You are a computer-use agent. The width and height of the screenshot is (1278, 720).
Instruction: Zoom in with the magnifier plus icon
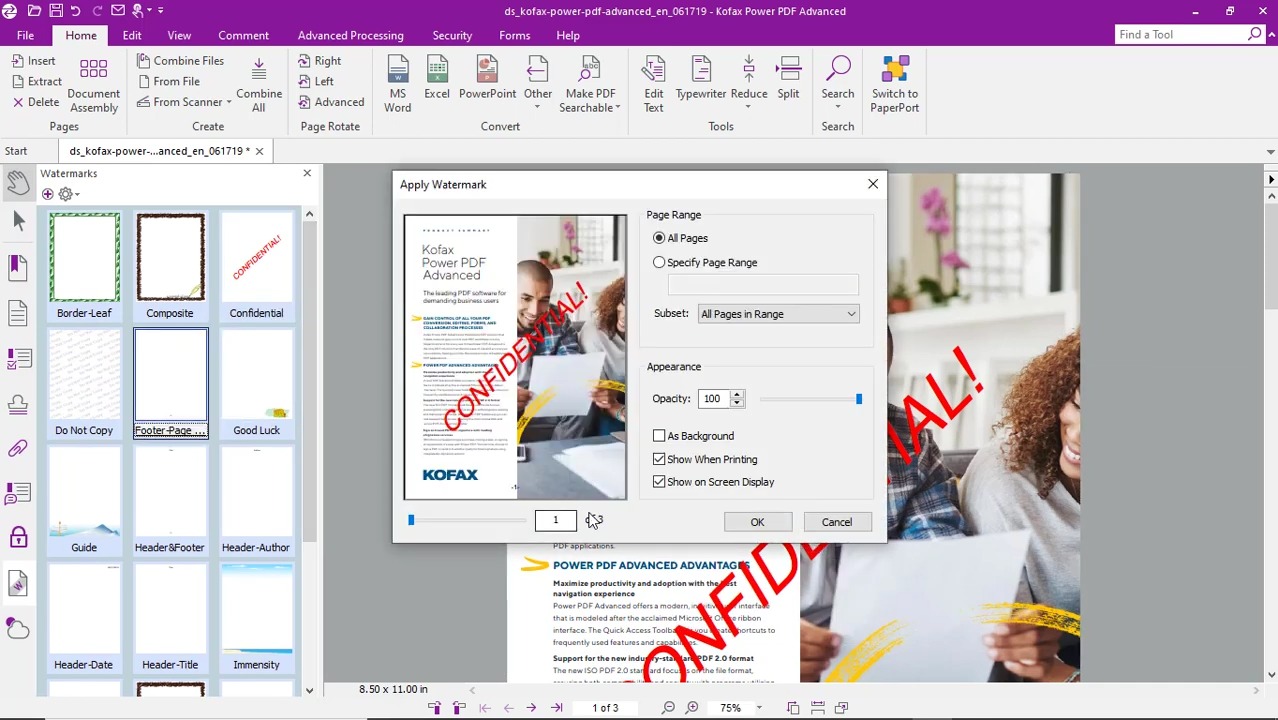692,708
